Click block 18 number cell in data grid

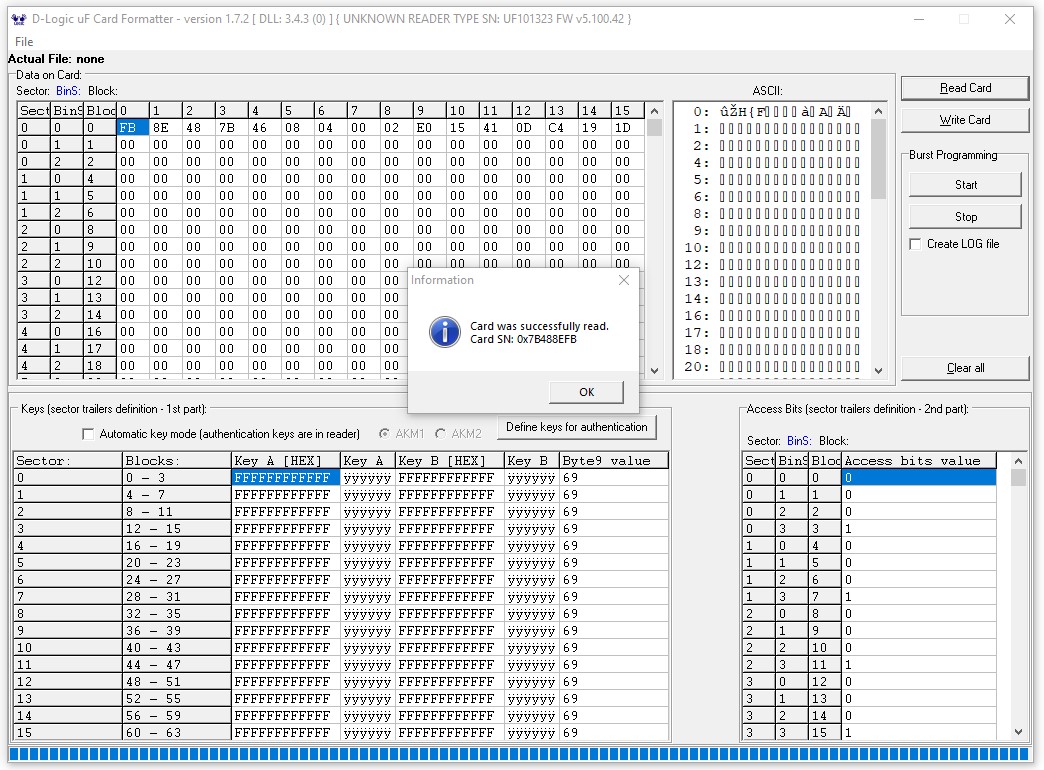click(x=100, y=366)
